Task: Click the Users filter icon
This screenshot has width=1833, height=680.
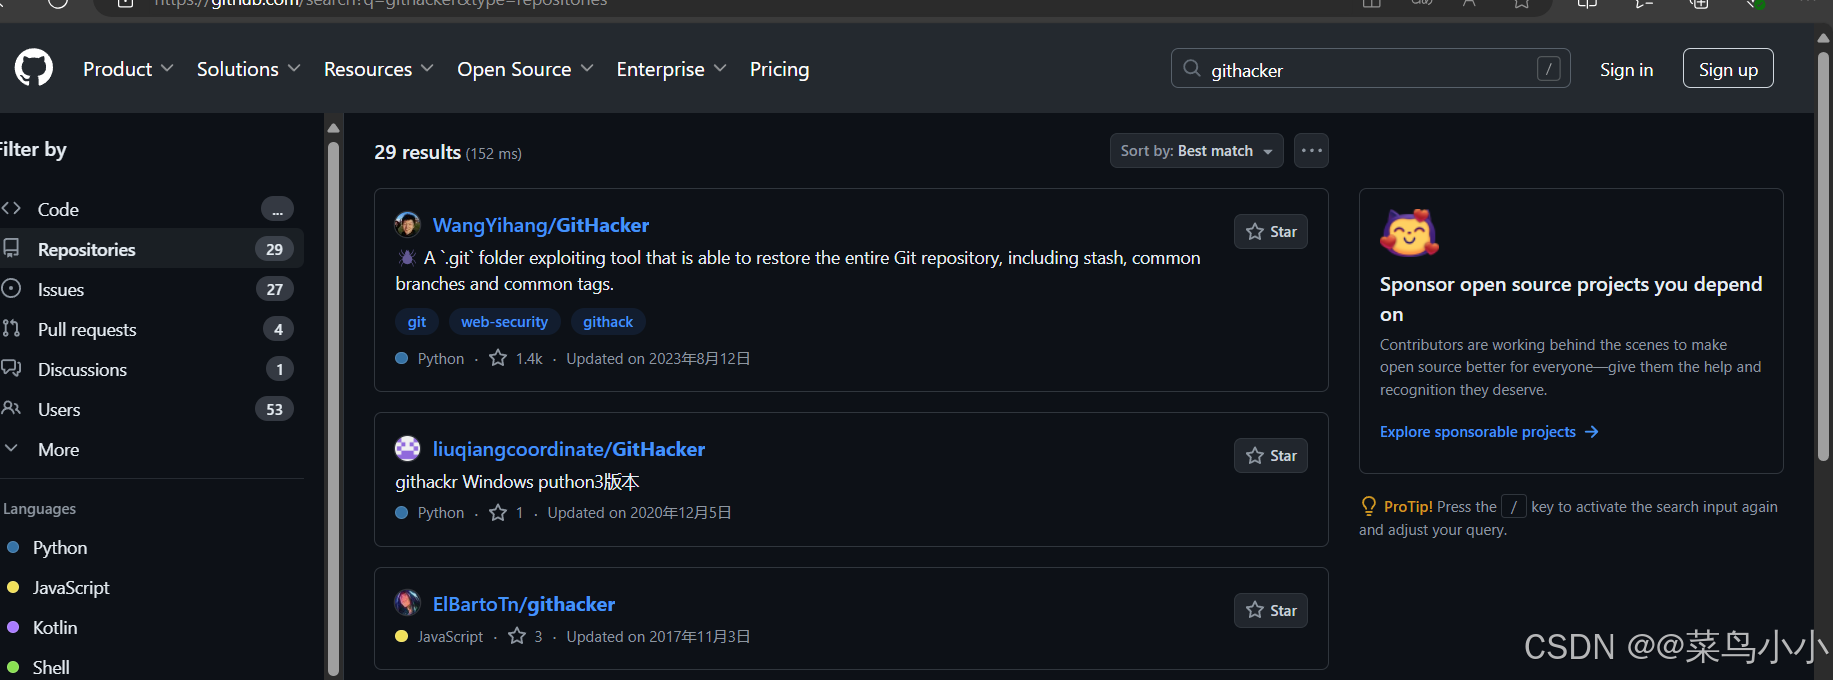Action: click(11, 409)
